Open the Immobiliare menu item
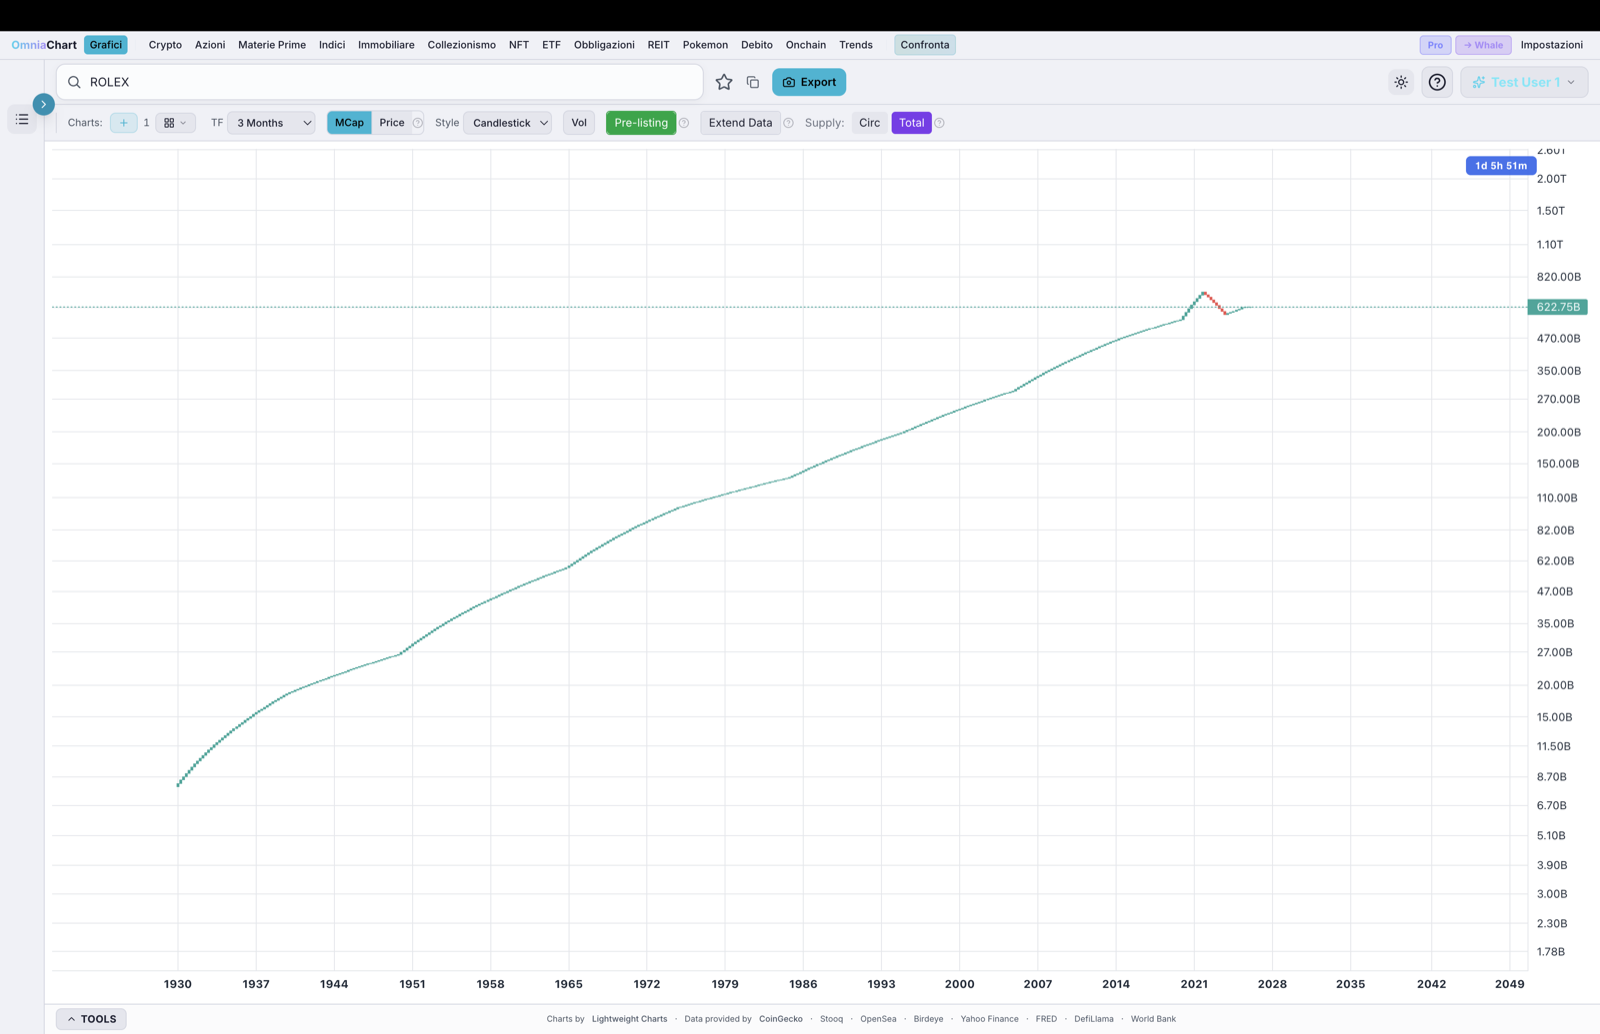Screen dimensions: 1600x1034 [386, 45]
